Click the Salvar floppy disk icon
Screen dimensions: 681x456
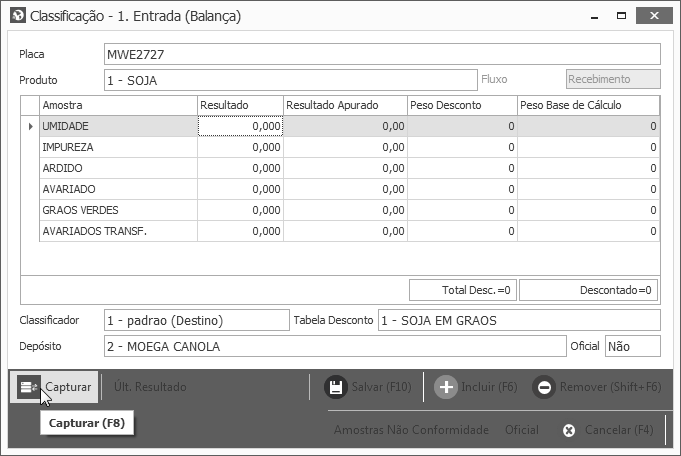pos(335,387)
